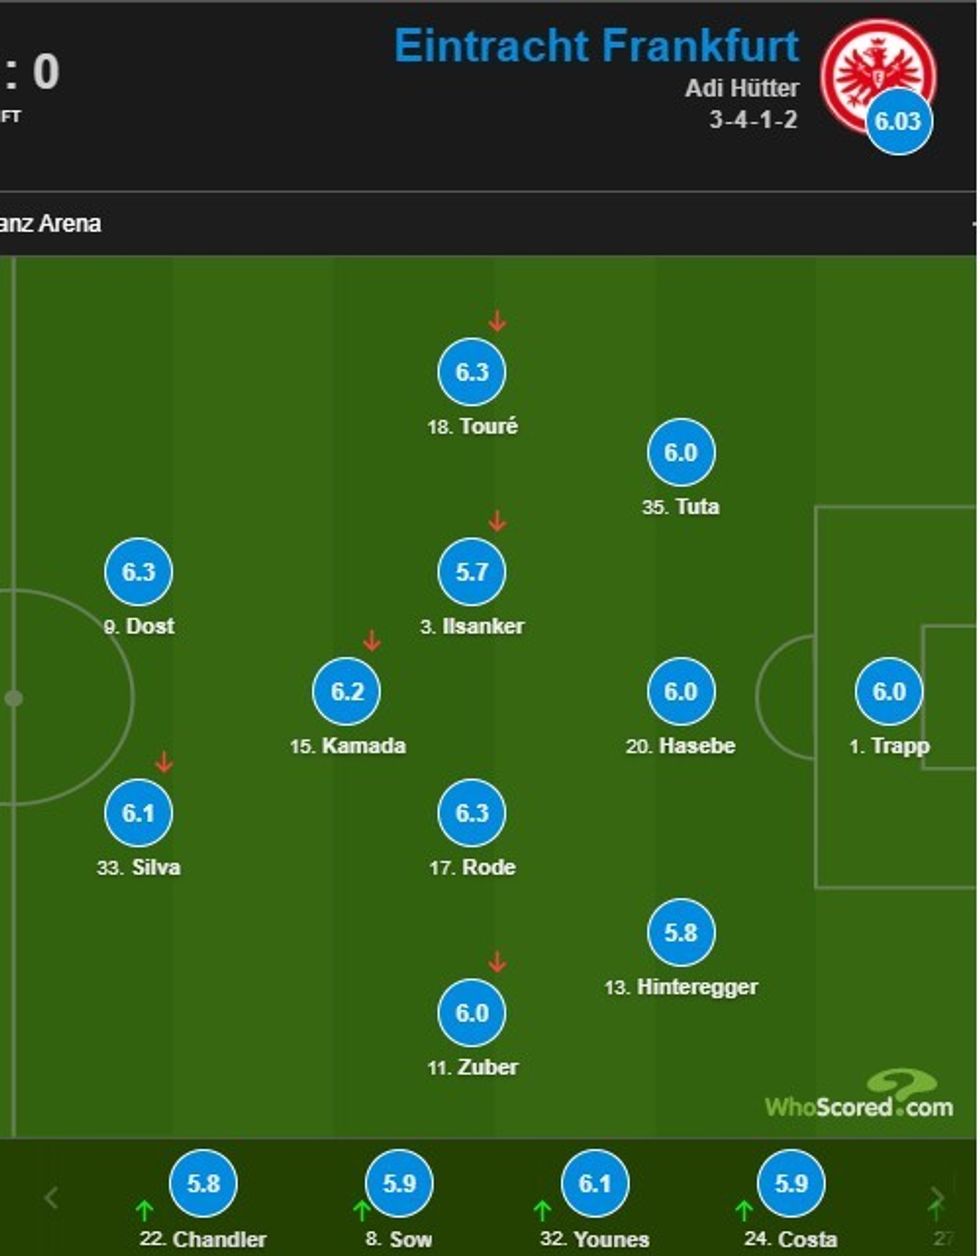Screen dimensions: 980x1256
Task: Click Rode's 6.3 rating circle
Action: click(x=472, y=812)
